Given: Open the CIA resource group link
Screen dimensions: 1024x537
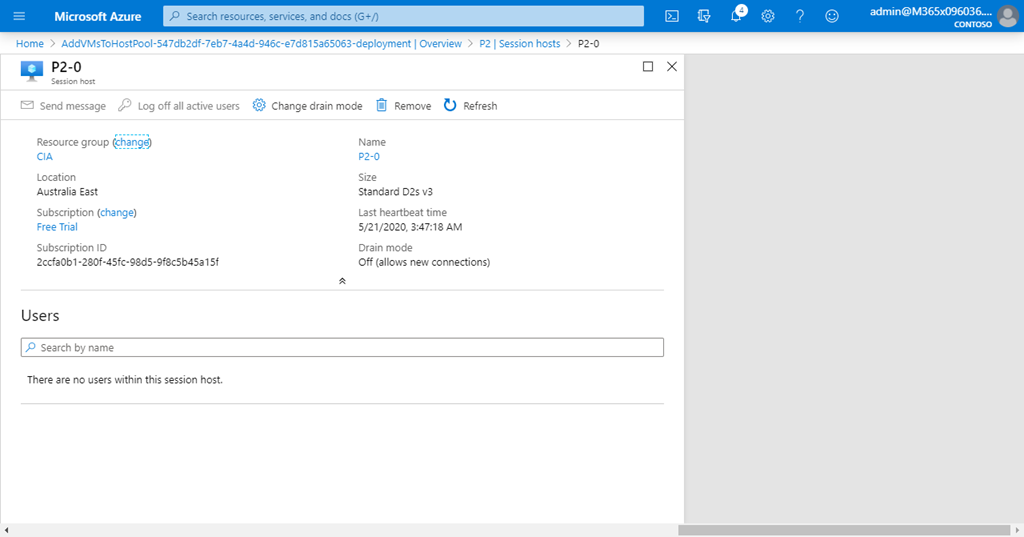Looking at the screenshot, I should pyautogui.click(x=45, y=157).
